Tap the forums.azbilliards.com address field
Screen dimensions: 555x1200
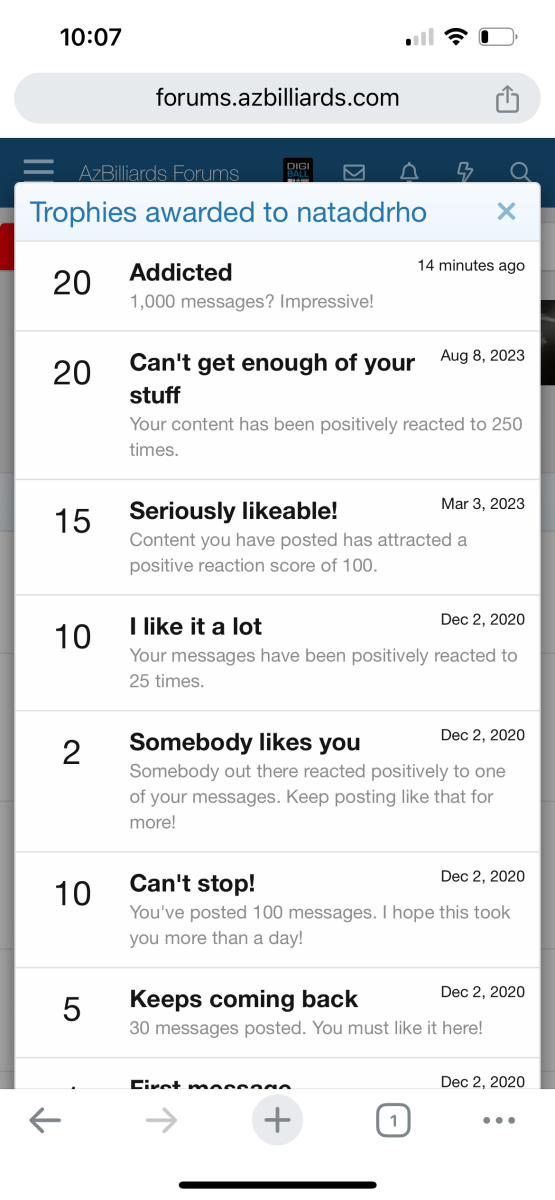[277, 98]
